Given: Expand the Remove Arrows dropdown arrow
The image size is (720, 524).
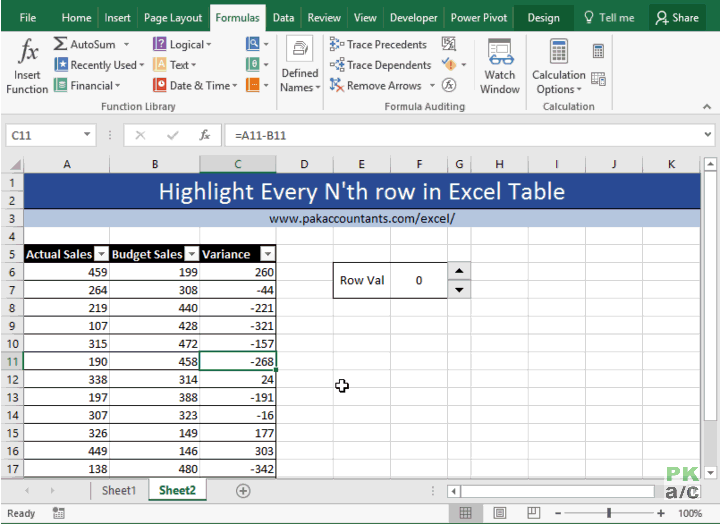Looking at the screenshot, I should [432, 85].
